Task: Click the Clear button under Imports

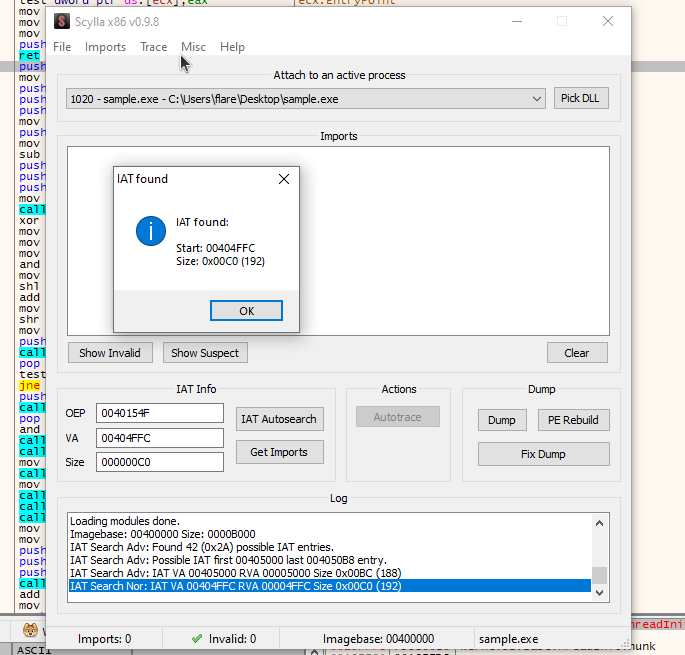Action: pyautogui.click(x=577, y=353)
